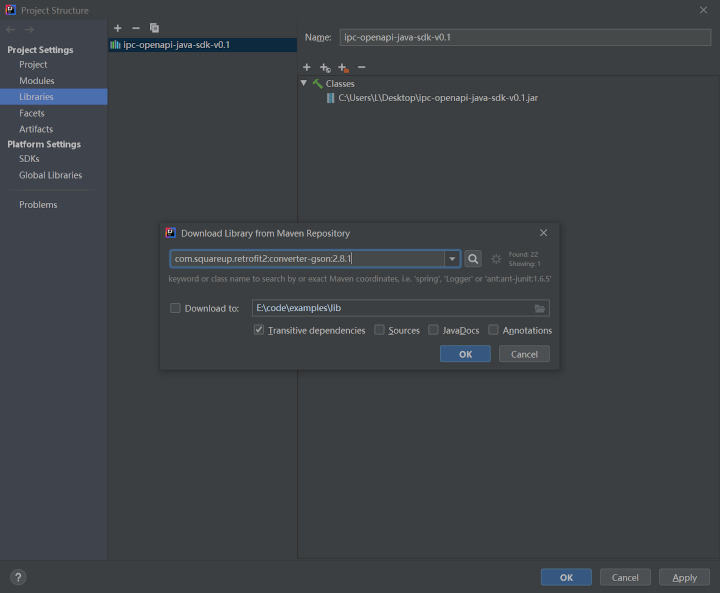Enable Sources download checkbox
Viewport: 720px width, 593px height.
[379, 330]
